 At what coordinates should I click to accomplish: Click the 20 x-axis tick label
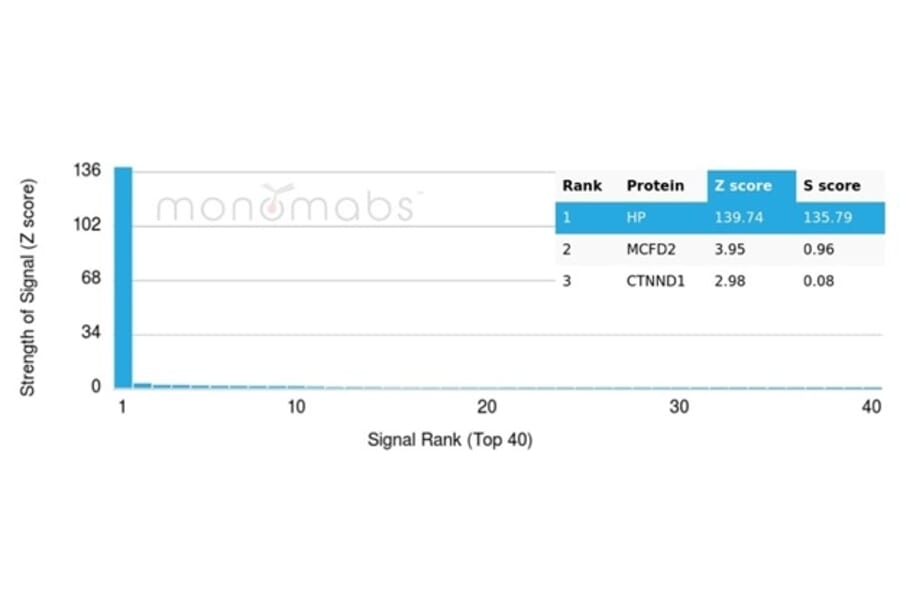pyautogui.click(x=487, y=407)
